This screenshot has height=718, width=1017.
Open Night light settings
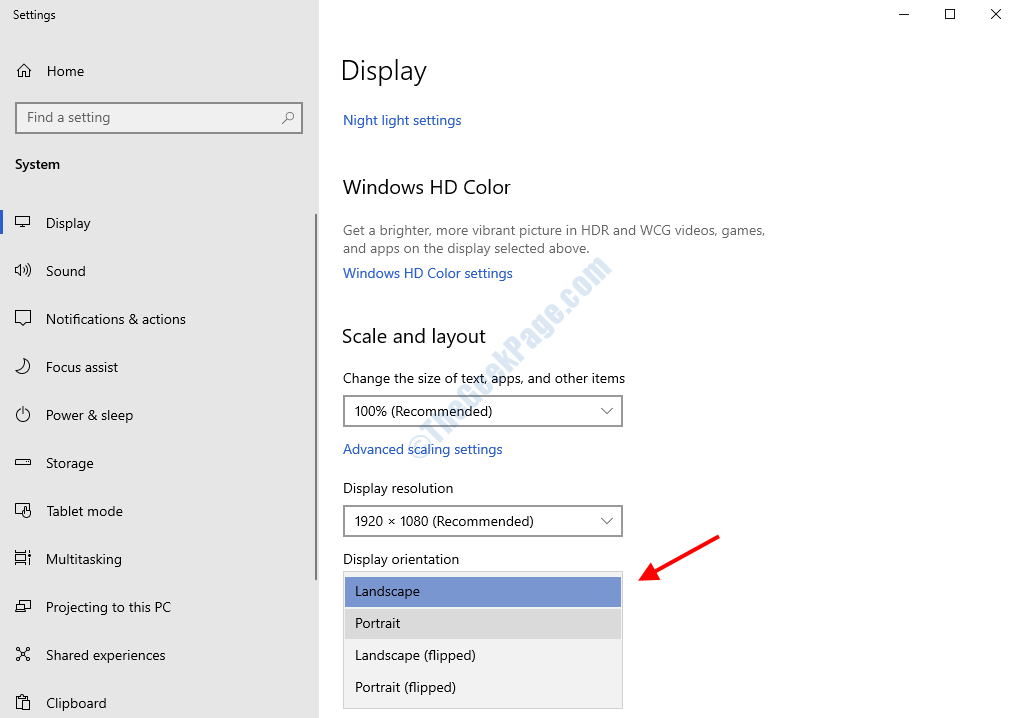402,120
